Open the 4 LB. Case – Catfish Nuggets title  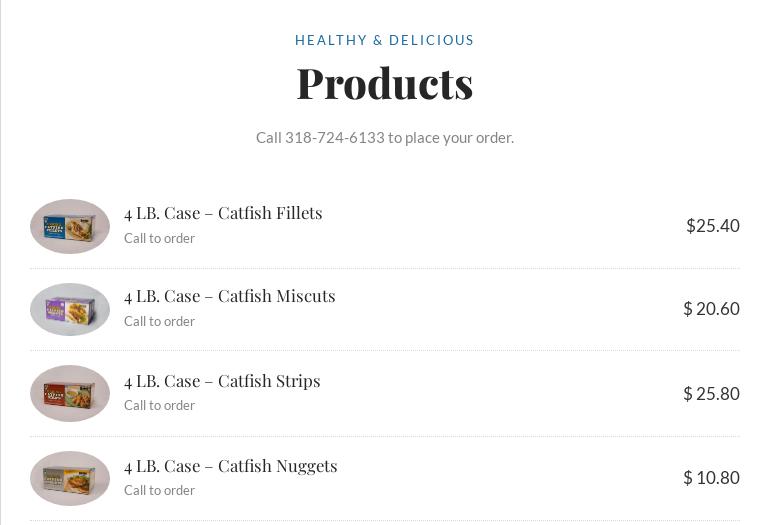coord(230,466)
